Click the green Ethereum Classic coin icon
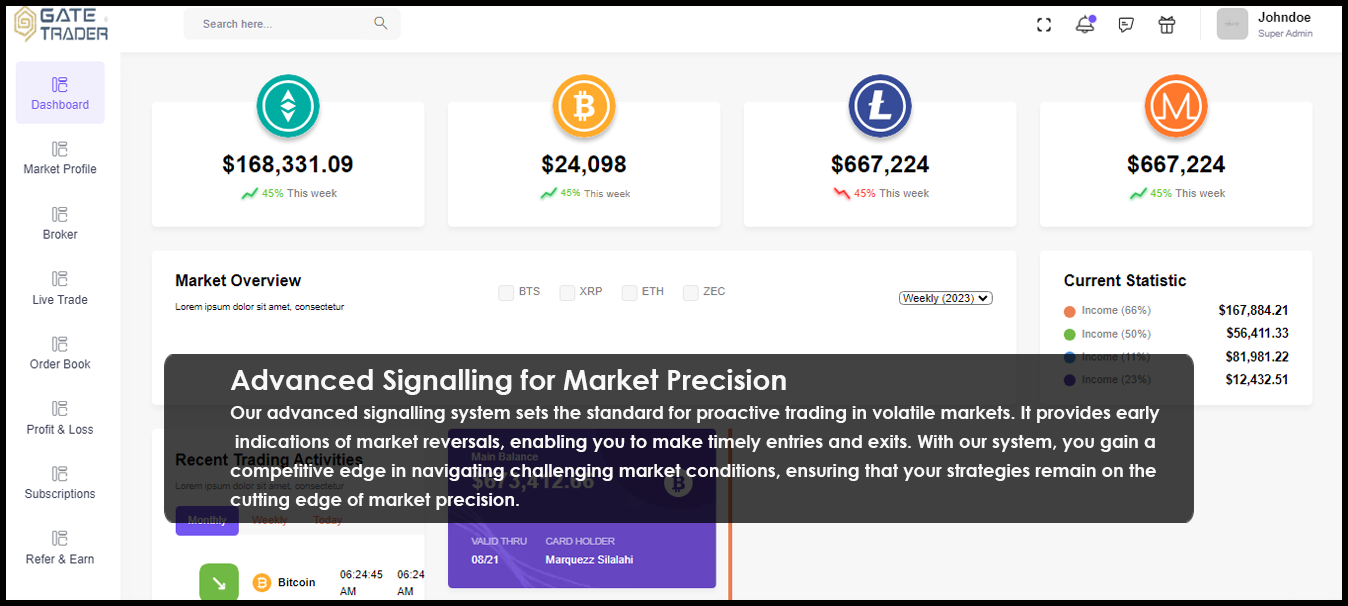1348x606 pixels. [x=288, y=106]
